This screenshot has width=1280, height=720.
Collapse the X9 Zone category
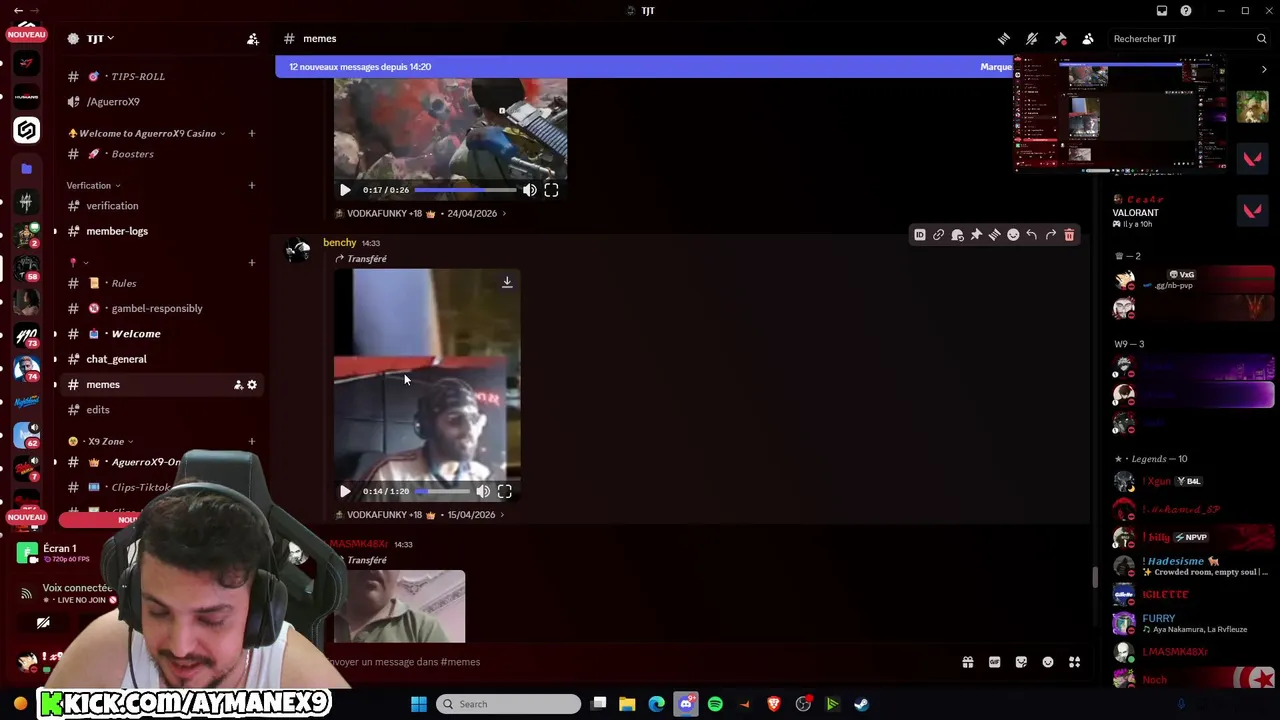(x=101, y=441)
